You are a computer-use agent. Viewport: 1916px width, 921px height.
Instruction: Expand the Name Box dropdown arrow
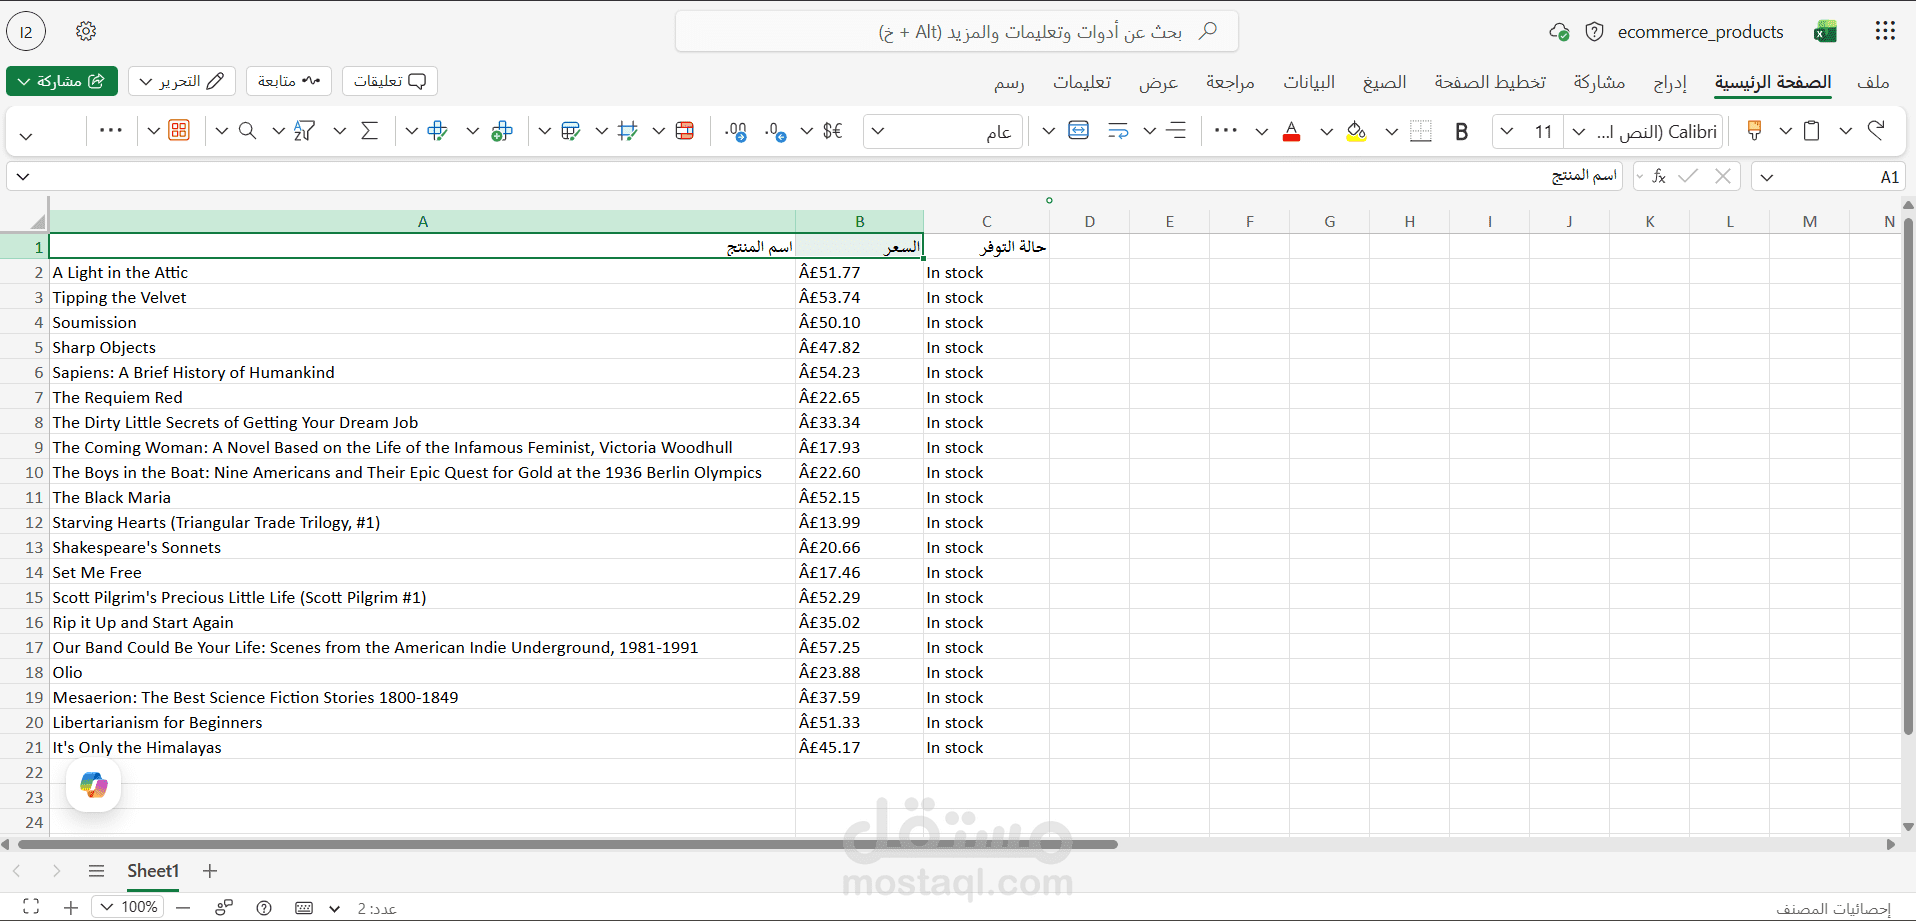click(x=1767, y=177)
